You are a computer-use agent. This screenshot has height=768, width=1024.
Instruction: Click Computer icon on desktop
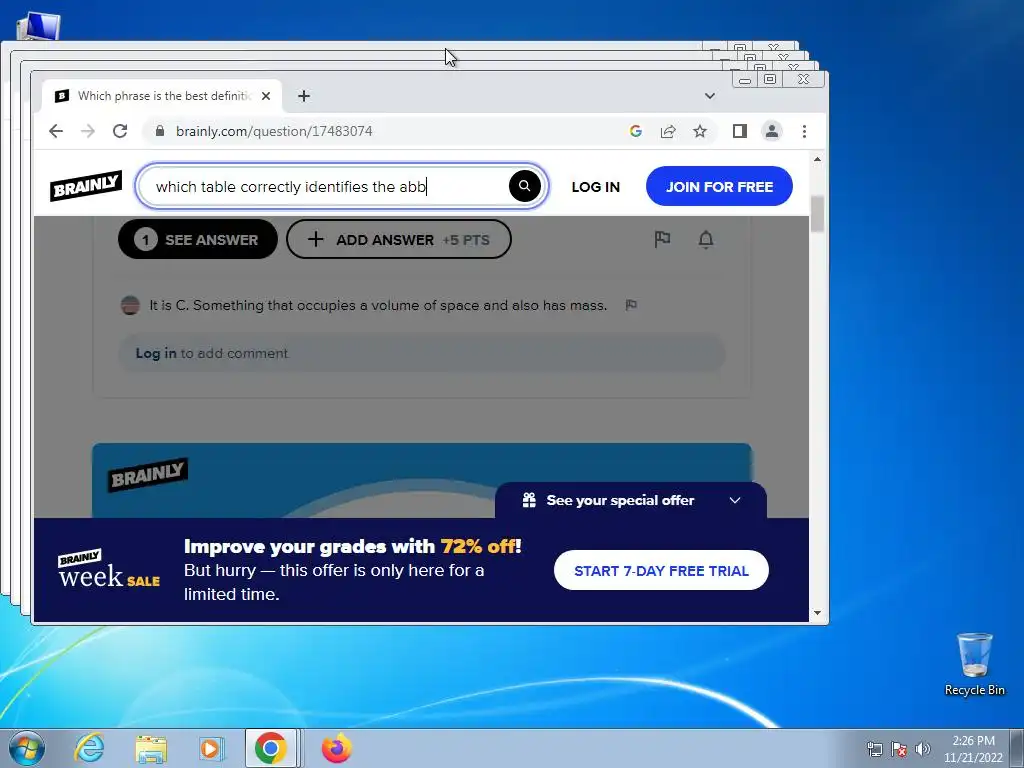(x=39, y=26)
